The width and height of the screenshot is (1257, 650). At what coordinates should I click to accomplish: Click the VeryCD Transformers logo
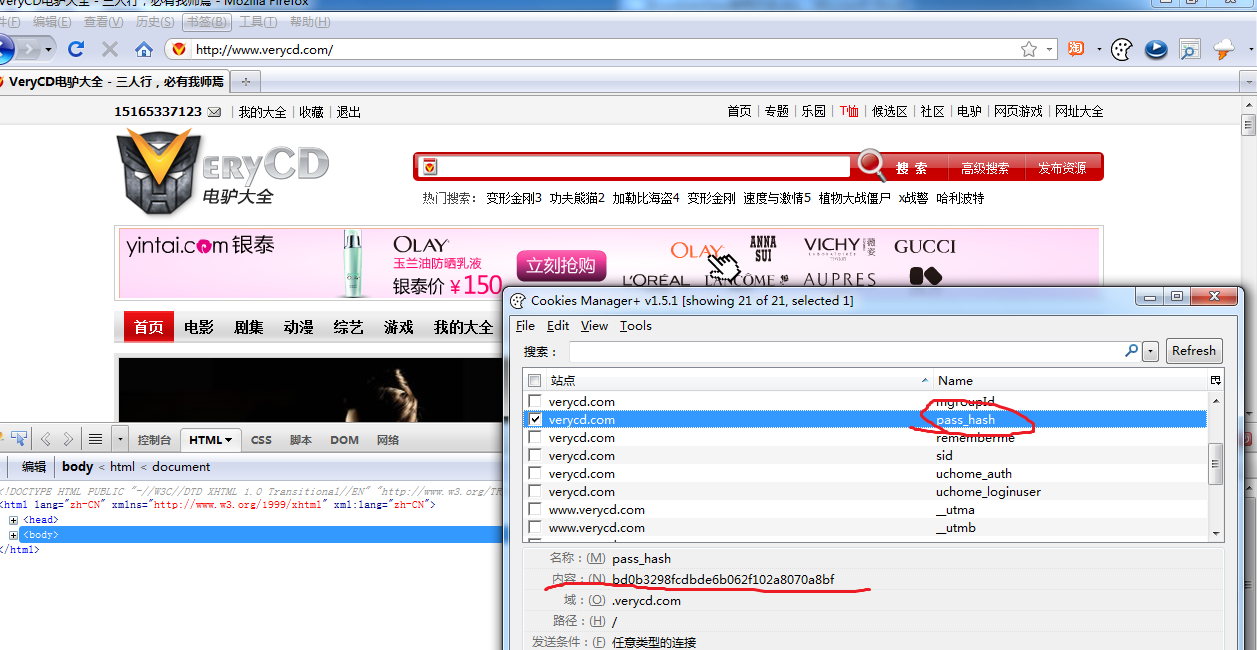[x=222, y=170]
